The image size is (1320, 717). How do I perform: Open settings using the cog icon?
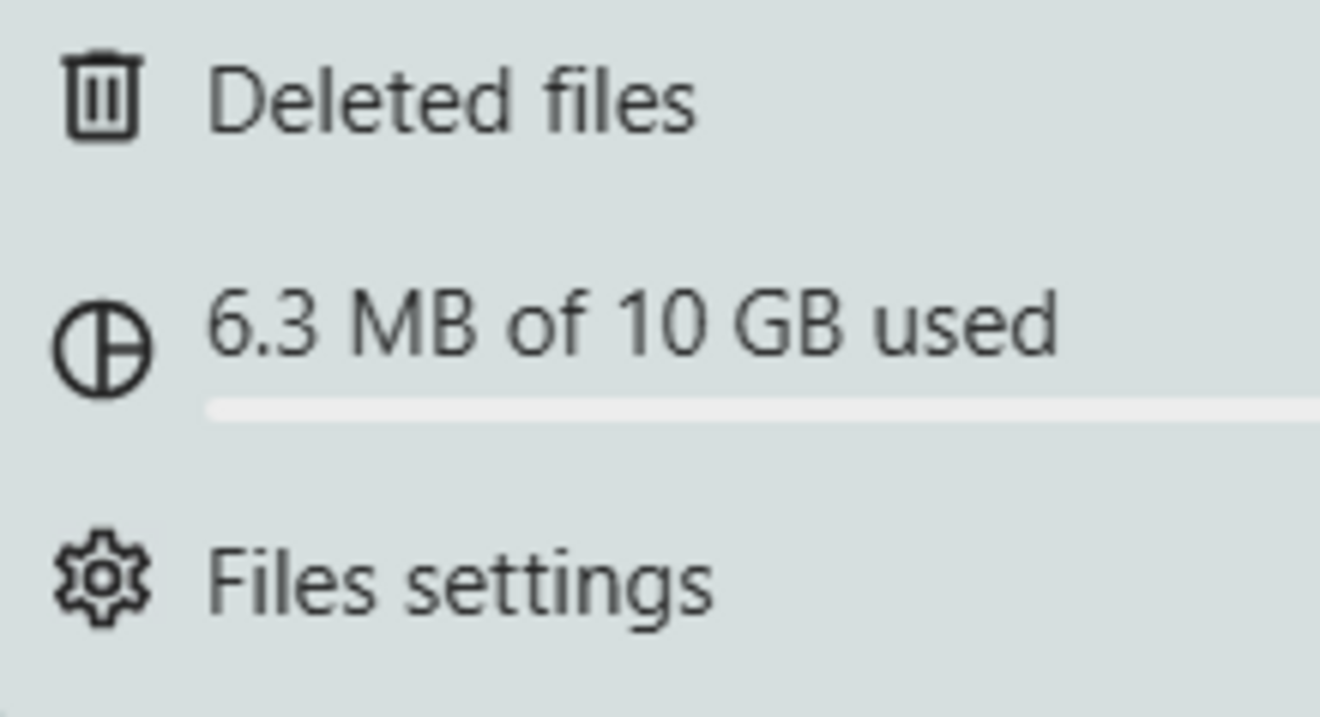click(x=102, y=579)
